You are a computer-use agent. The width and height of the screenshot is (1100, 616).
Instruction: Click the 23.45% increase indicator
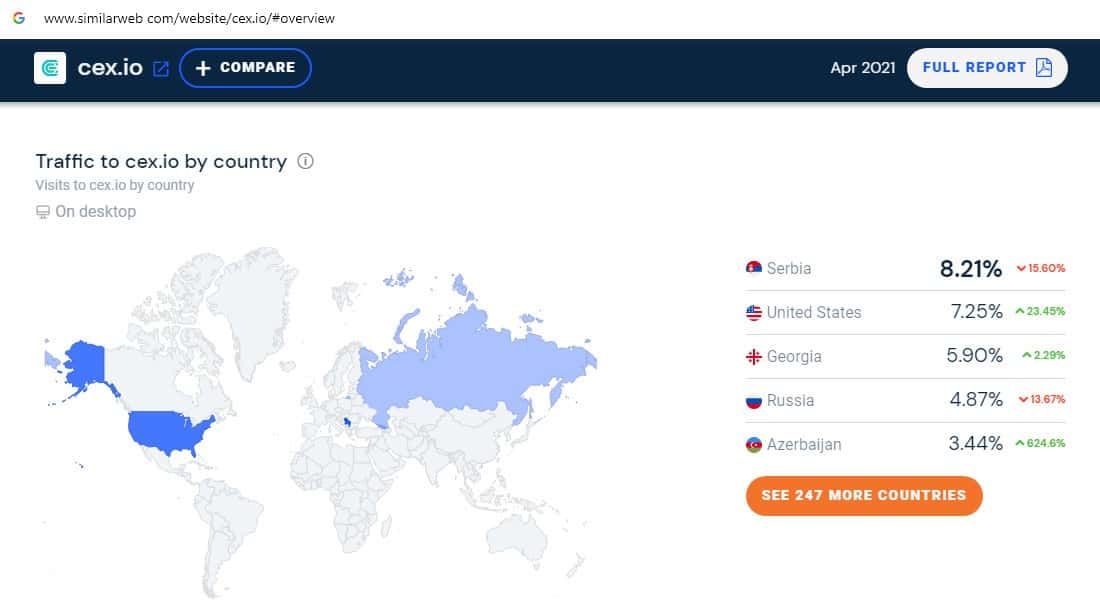pos(1040,311)
